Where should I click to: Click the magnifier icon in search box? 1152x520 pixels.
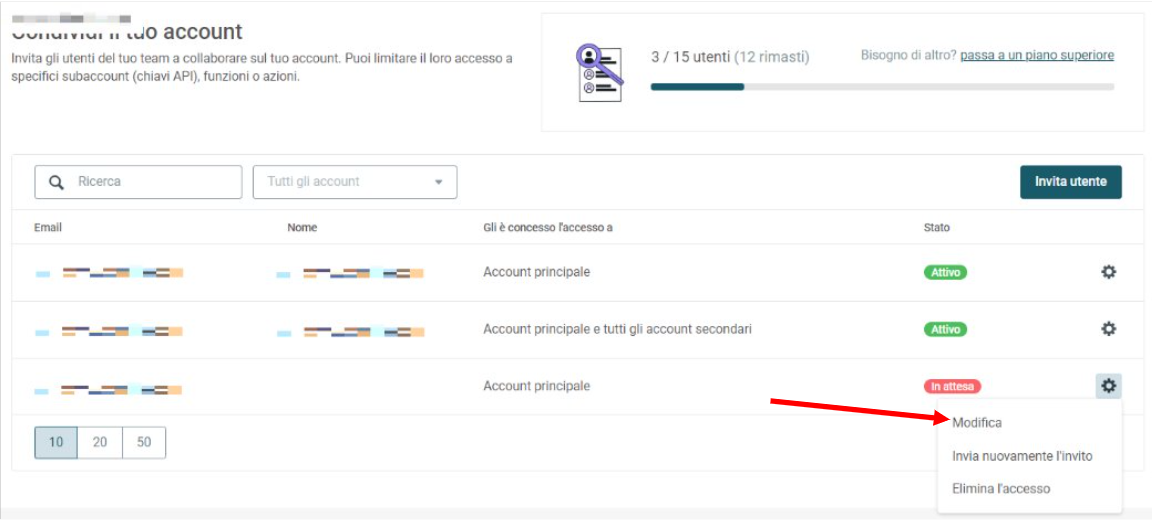coord(57,182)
